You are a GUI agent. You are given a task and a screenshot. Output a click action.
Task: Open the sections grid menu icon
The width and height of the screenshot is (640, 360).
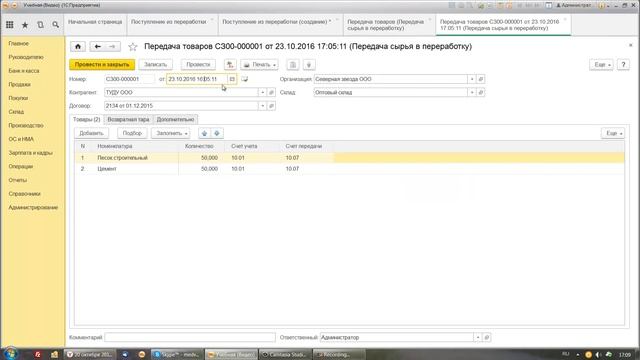point(9,25)
